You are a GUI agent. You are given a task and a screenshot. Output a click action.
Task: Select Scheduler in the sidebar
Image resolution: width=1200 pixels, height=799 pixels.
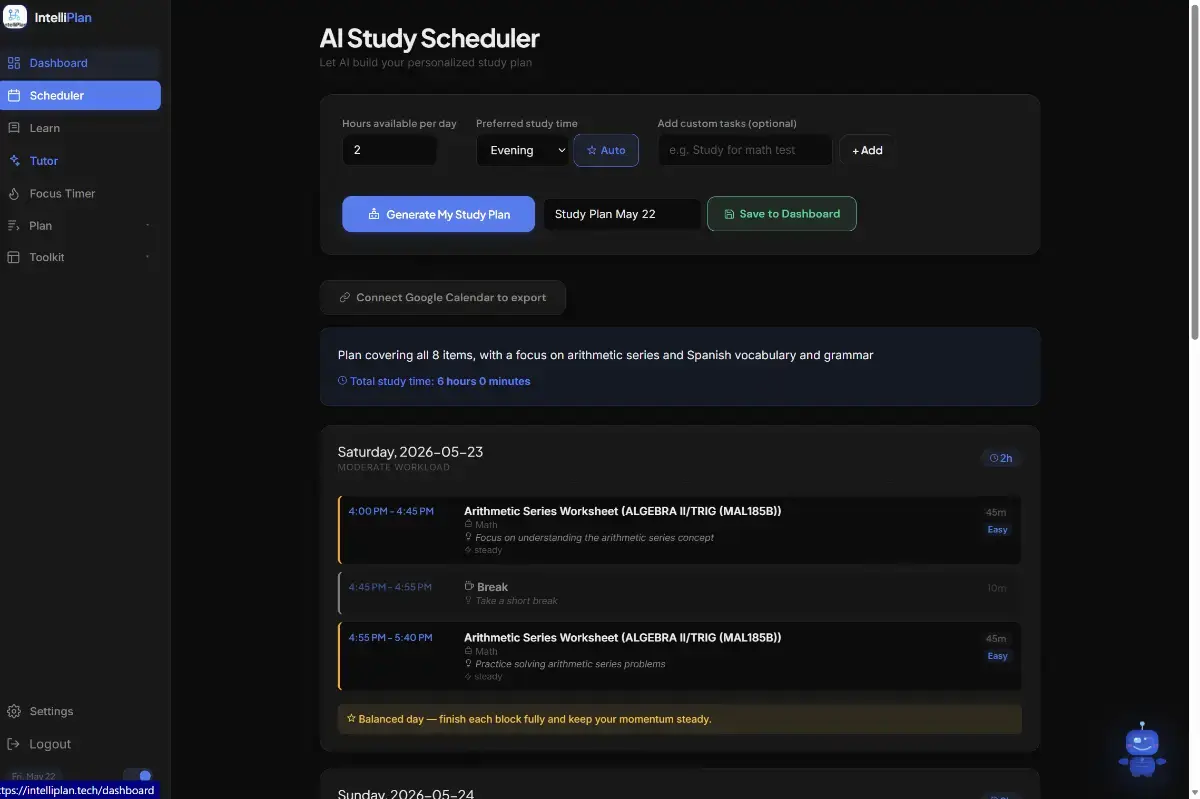click(80, 96)
